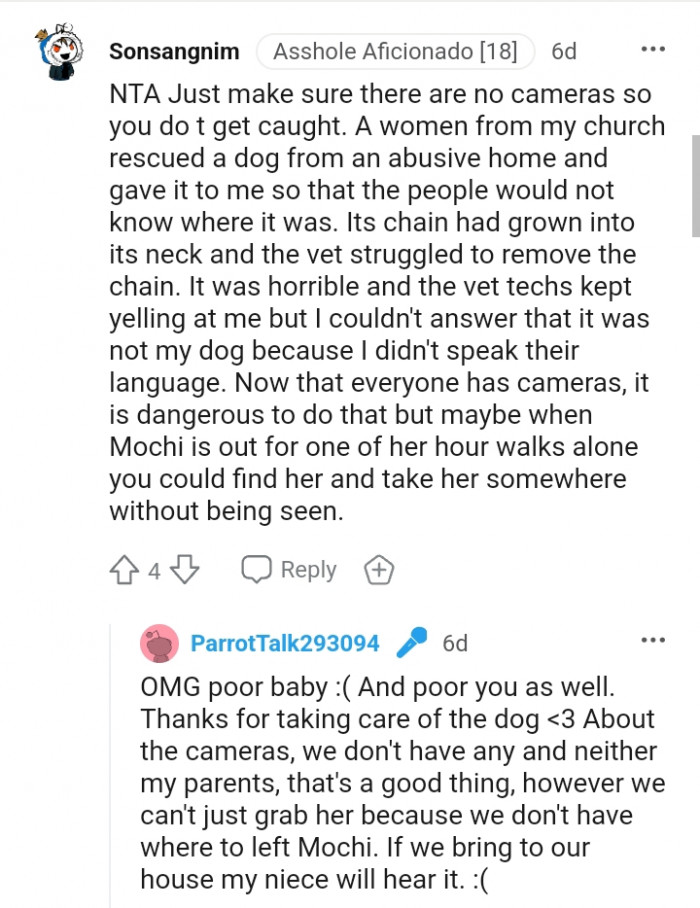Click the speech bubble icon beside Reply

257,570
